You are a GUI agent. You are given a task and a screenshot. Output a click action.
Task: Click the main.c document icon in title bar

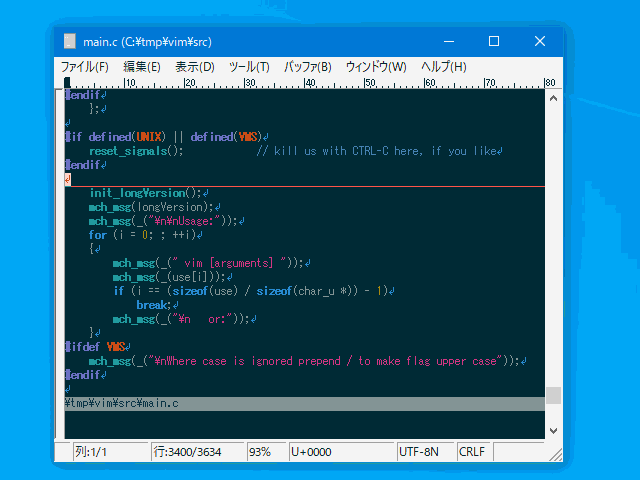(x=70, y=41)
